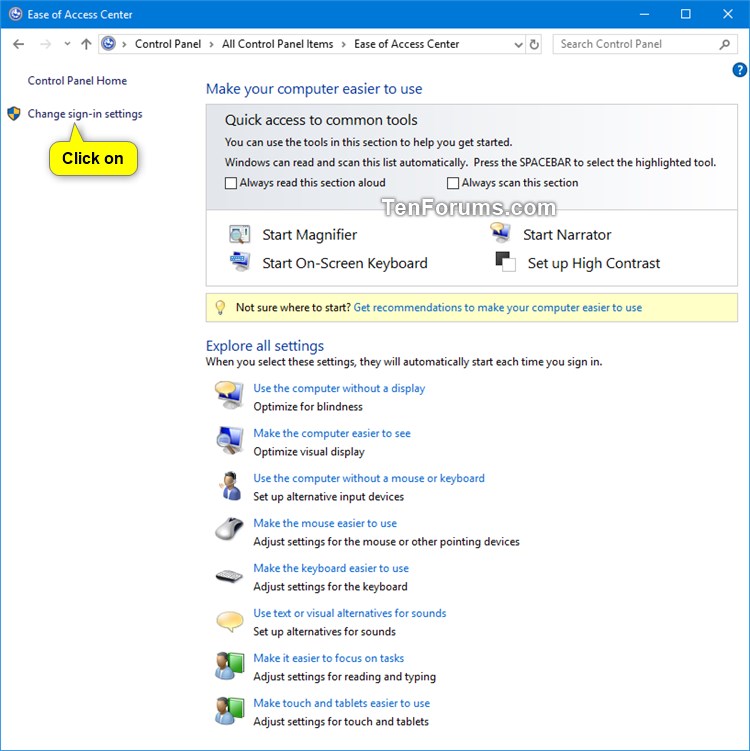
Task: Select the Ease of Access Center breadcrumb
Action: point(407,44)
